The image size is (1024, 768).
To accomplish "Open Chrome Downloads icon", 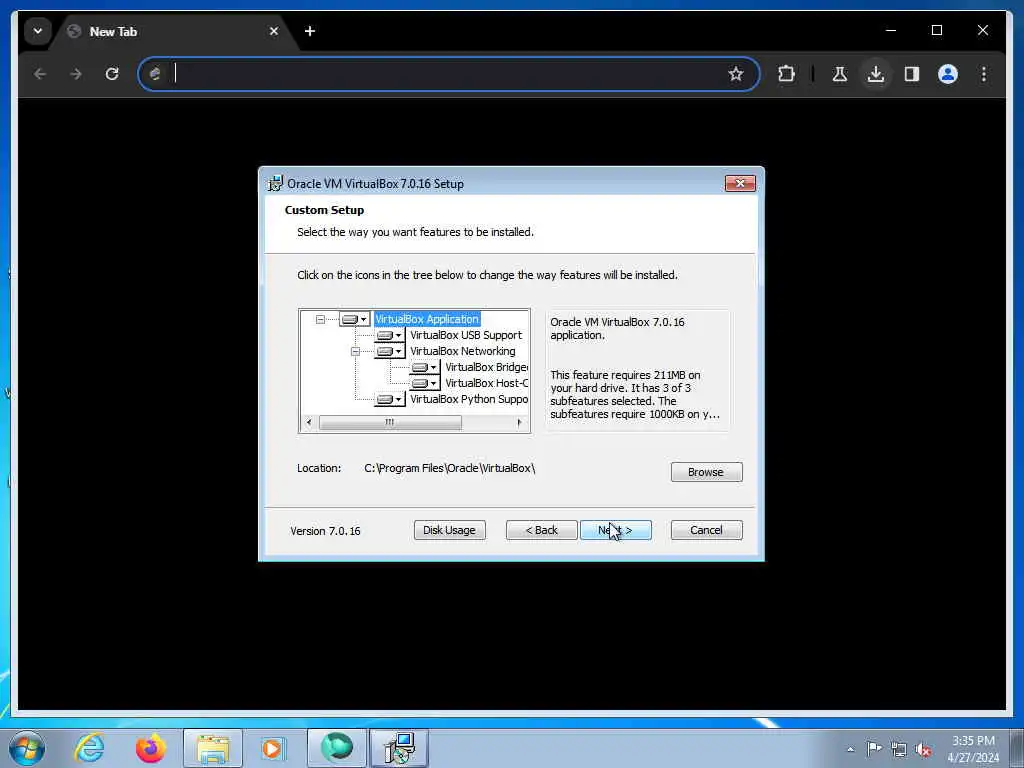I will [876, 74].
